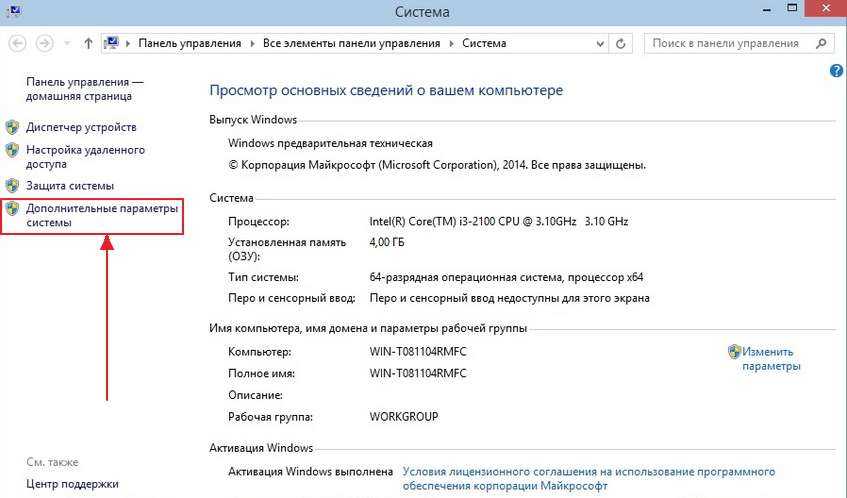The width and height of the screenshot is (847, 498).
Task: Open Help via the blue question mark
Action: coord(837,71)
